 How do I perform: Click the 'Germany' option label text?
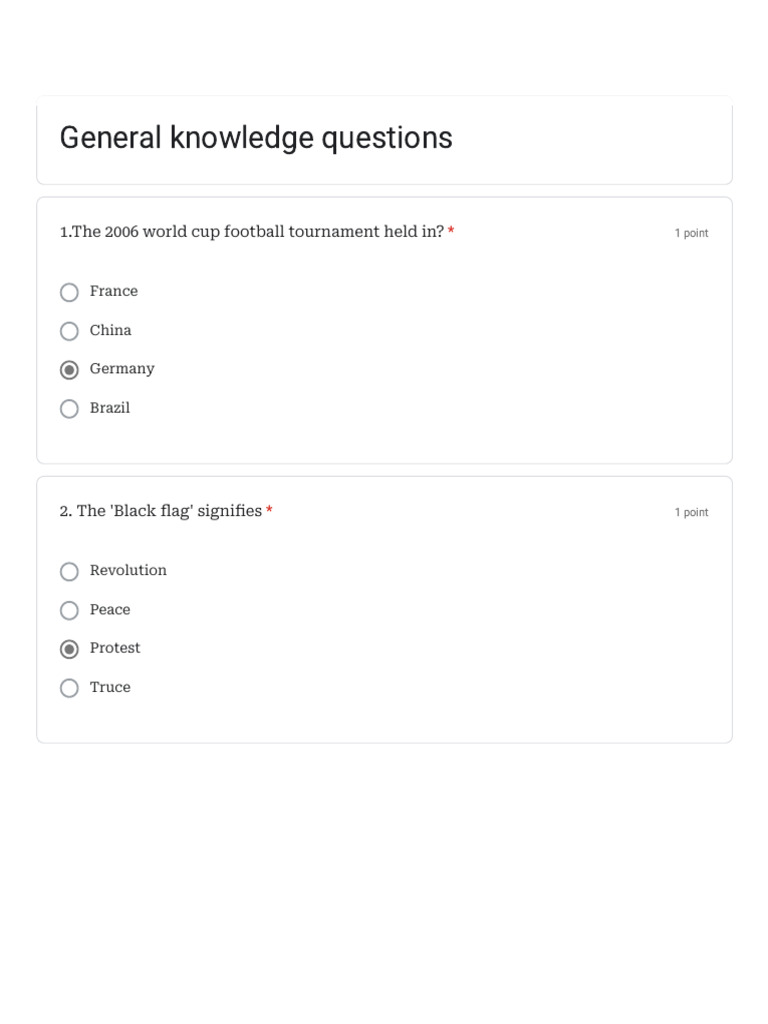(122, 369)
